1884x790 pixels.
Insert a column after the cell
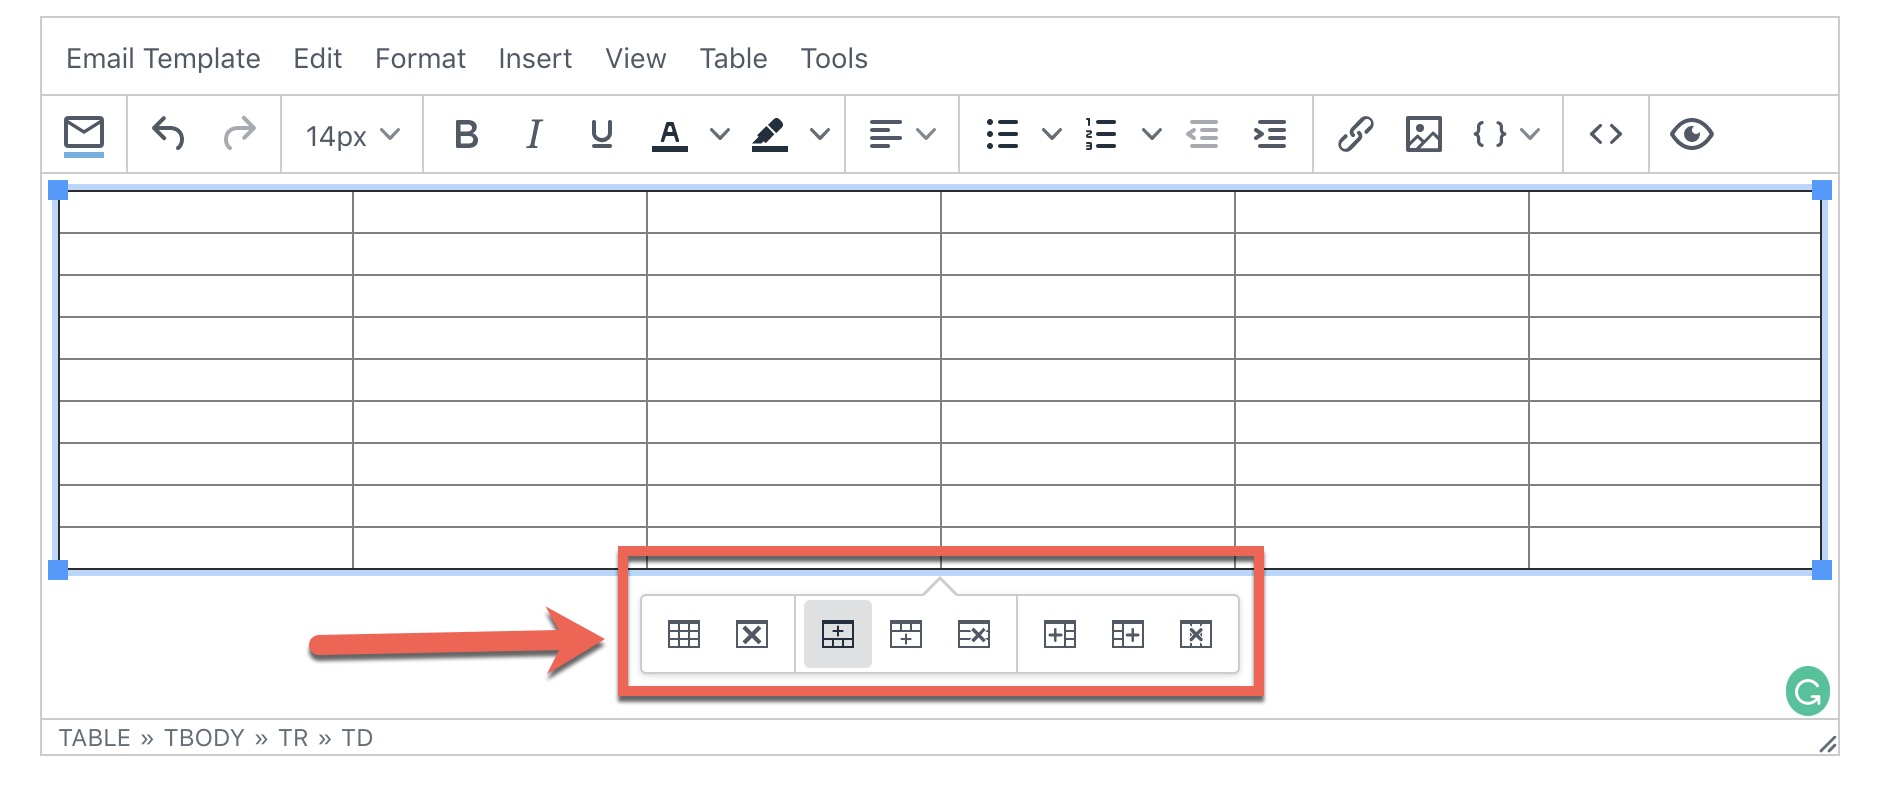tap(1128, 634)
